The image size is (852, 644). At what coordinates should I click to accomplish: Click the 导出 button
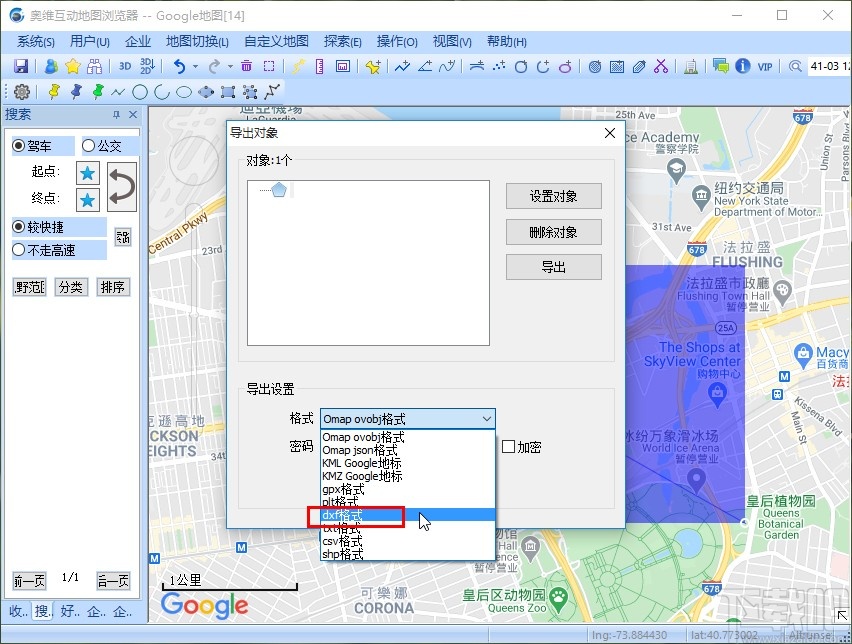[553, 267]
